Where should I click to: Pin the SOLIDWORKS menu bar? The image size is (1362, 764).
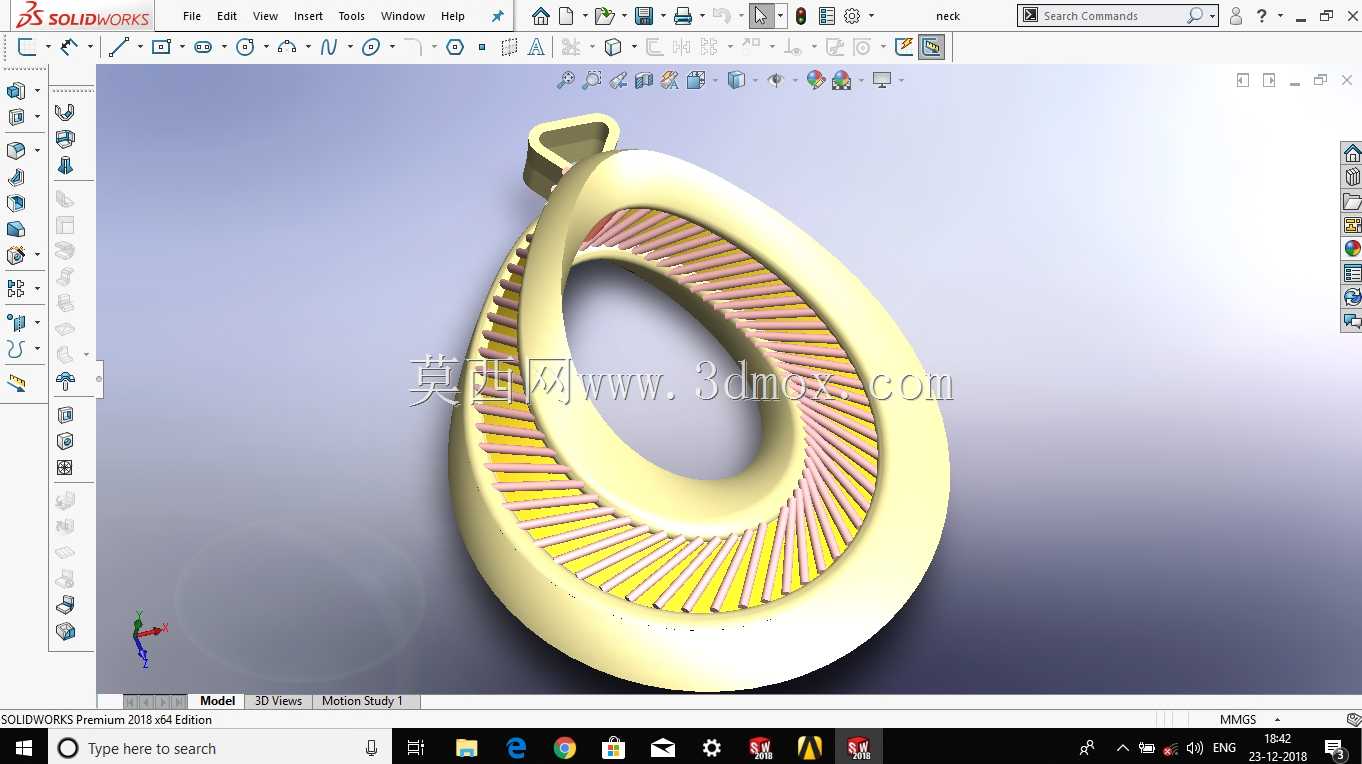click(498, 16)
